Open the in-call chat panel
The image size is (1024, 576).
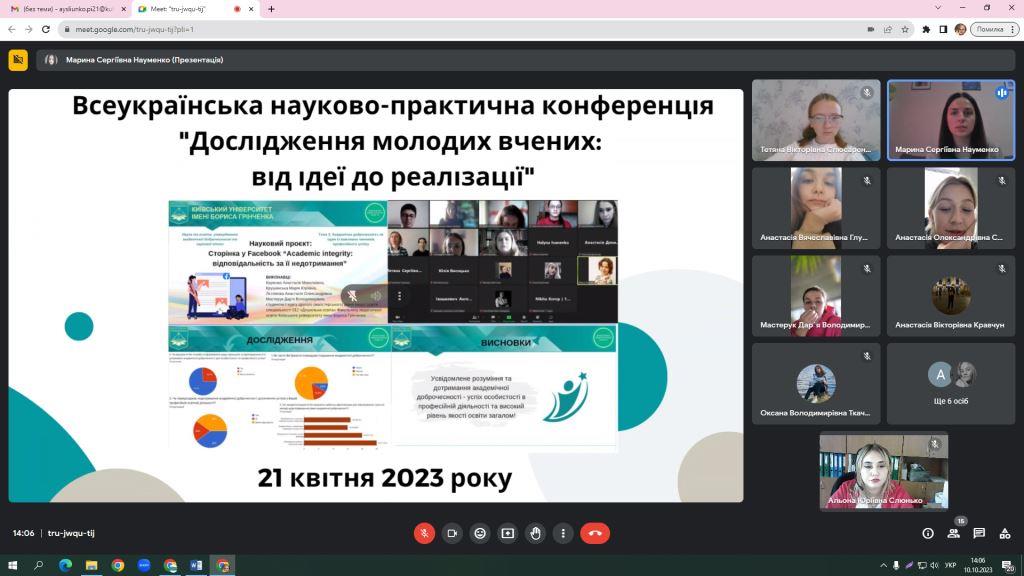(979, 533)
